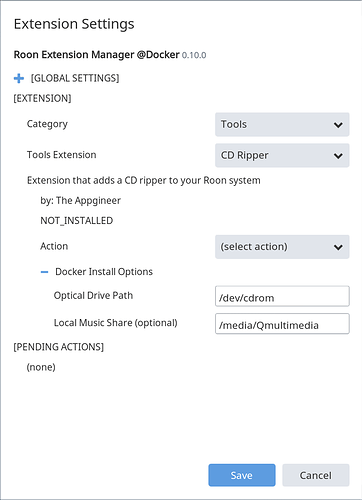This screenshot has height=500, width=362.
Task: Click the Action label
Action: coord(54,246)
